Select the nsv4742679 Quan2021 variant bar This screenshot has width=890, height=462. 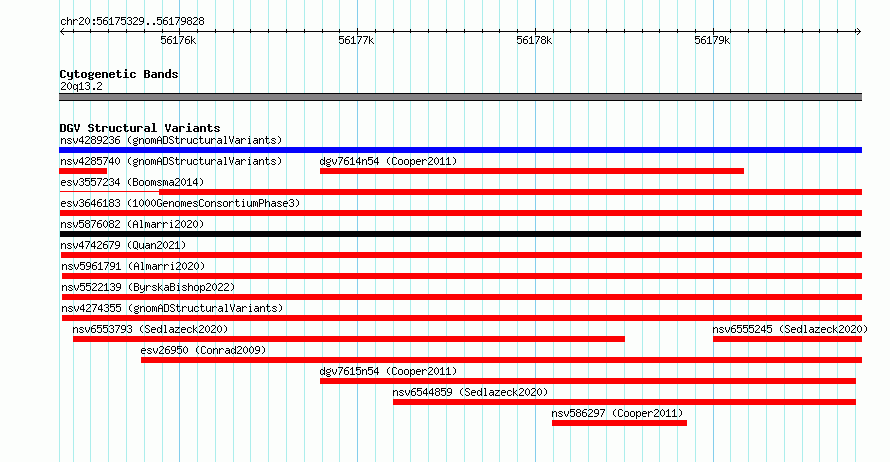pyautogui.click(x=460, y=255)
